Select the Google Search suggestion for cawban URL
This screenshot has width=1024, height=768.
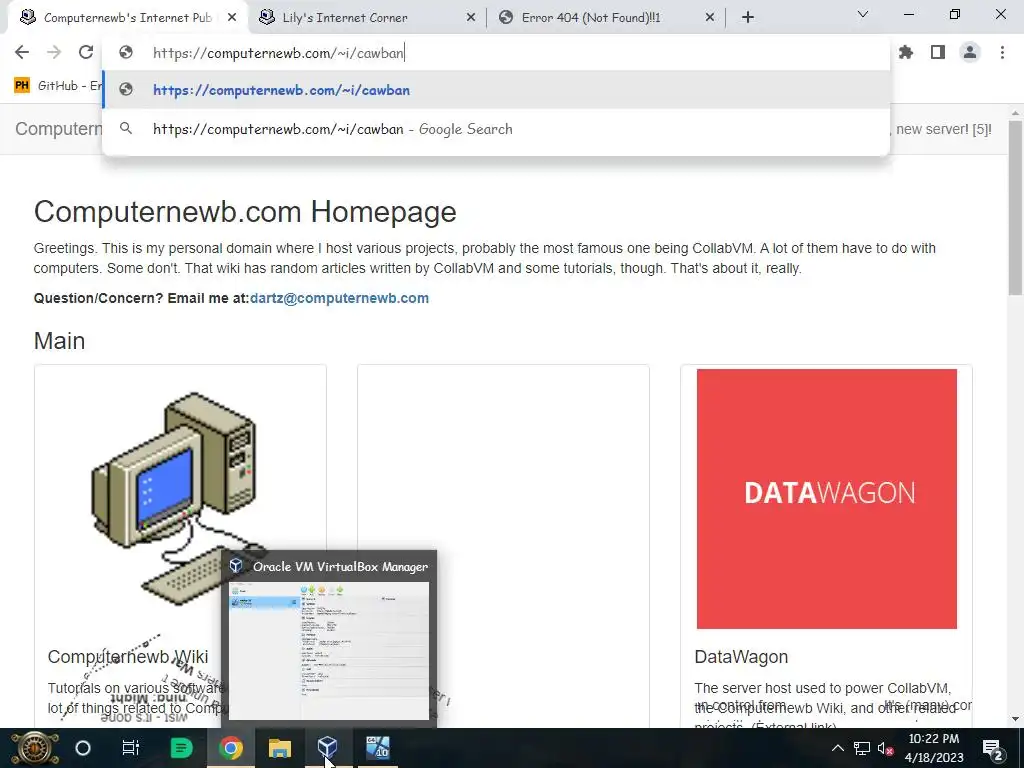tap(496, 129)
